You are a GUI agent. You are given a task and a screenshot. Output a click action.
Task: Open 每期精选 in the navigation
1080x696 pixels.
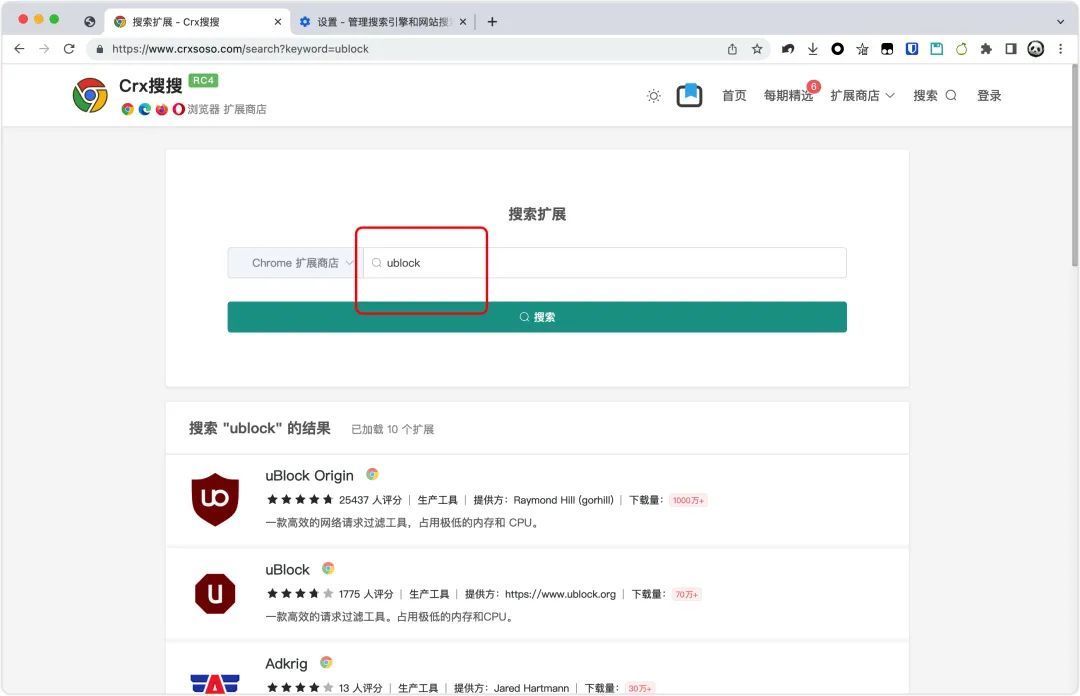tap(789, 96)
